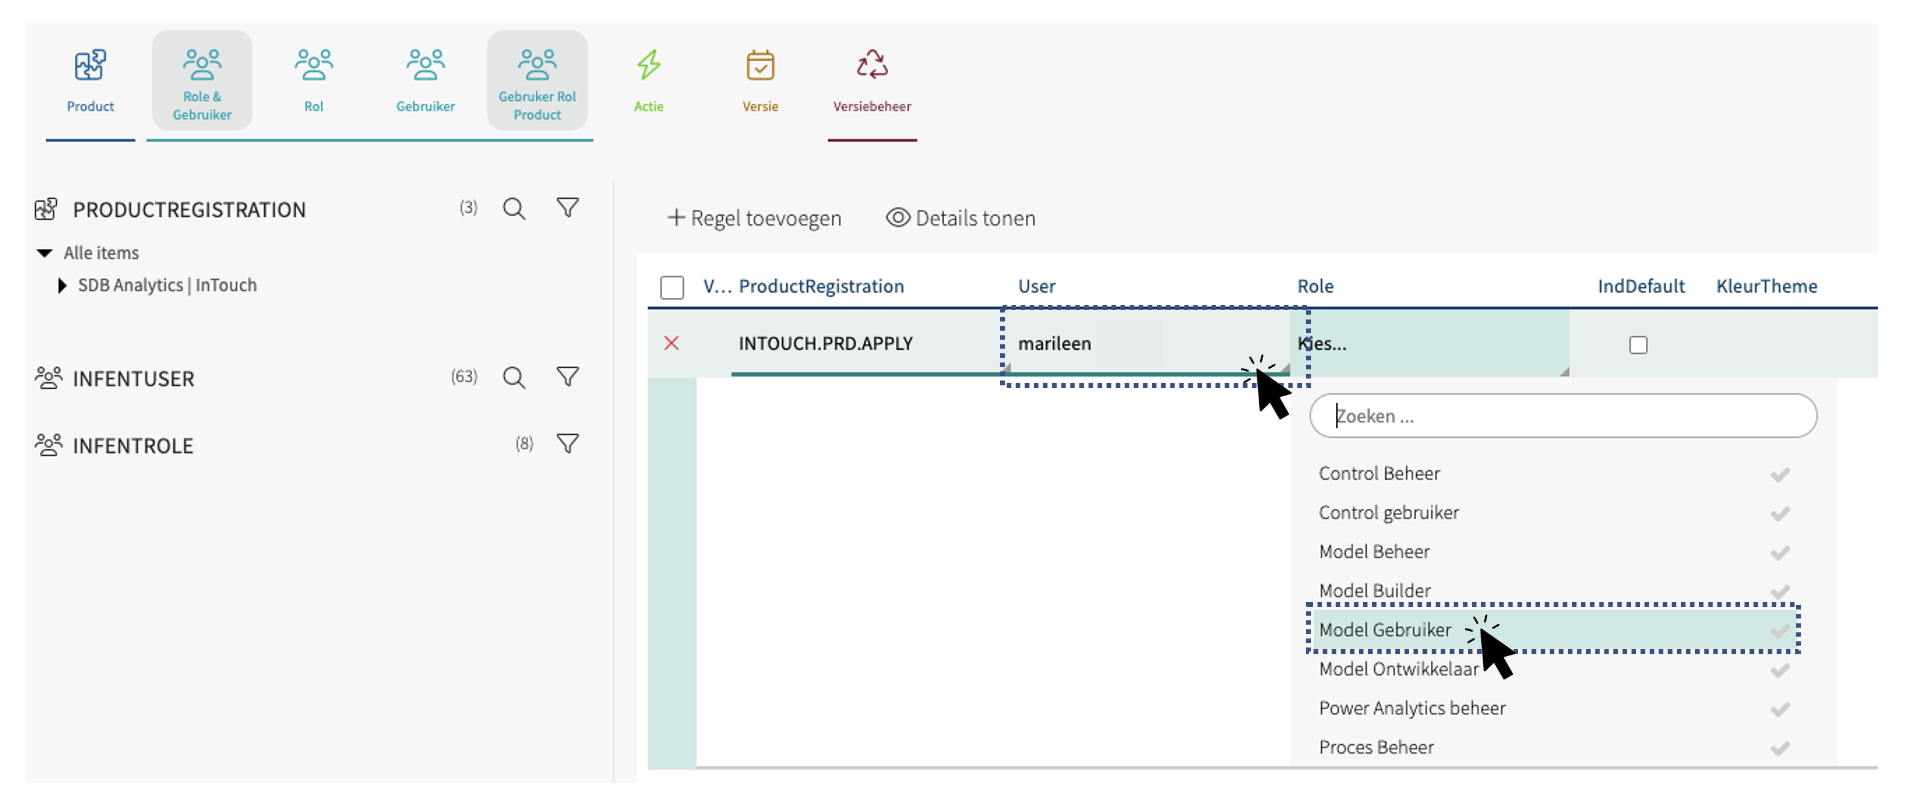
Task: Expand SDB Analytics | InTouch node
Action: (x=62, y=285)
